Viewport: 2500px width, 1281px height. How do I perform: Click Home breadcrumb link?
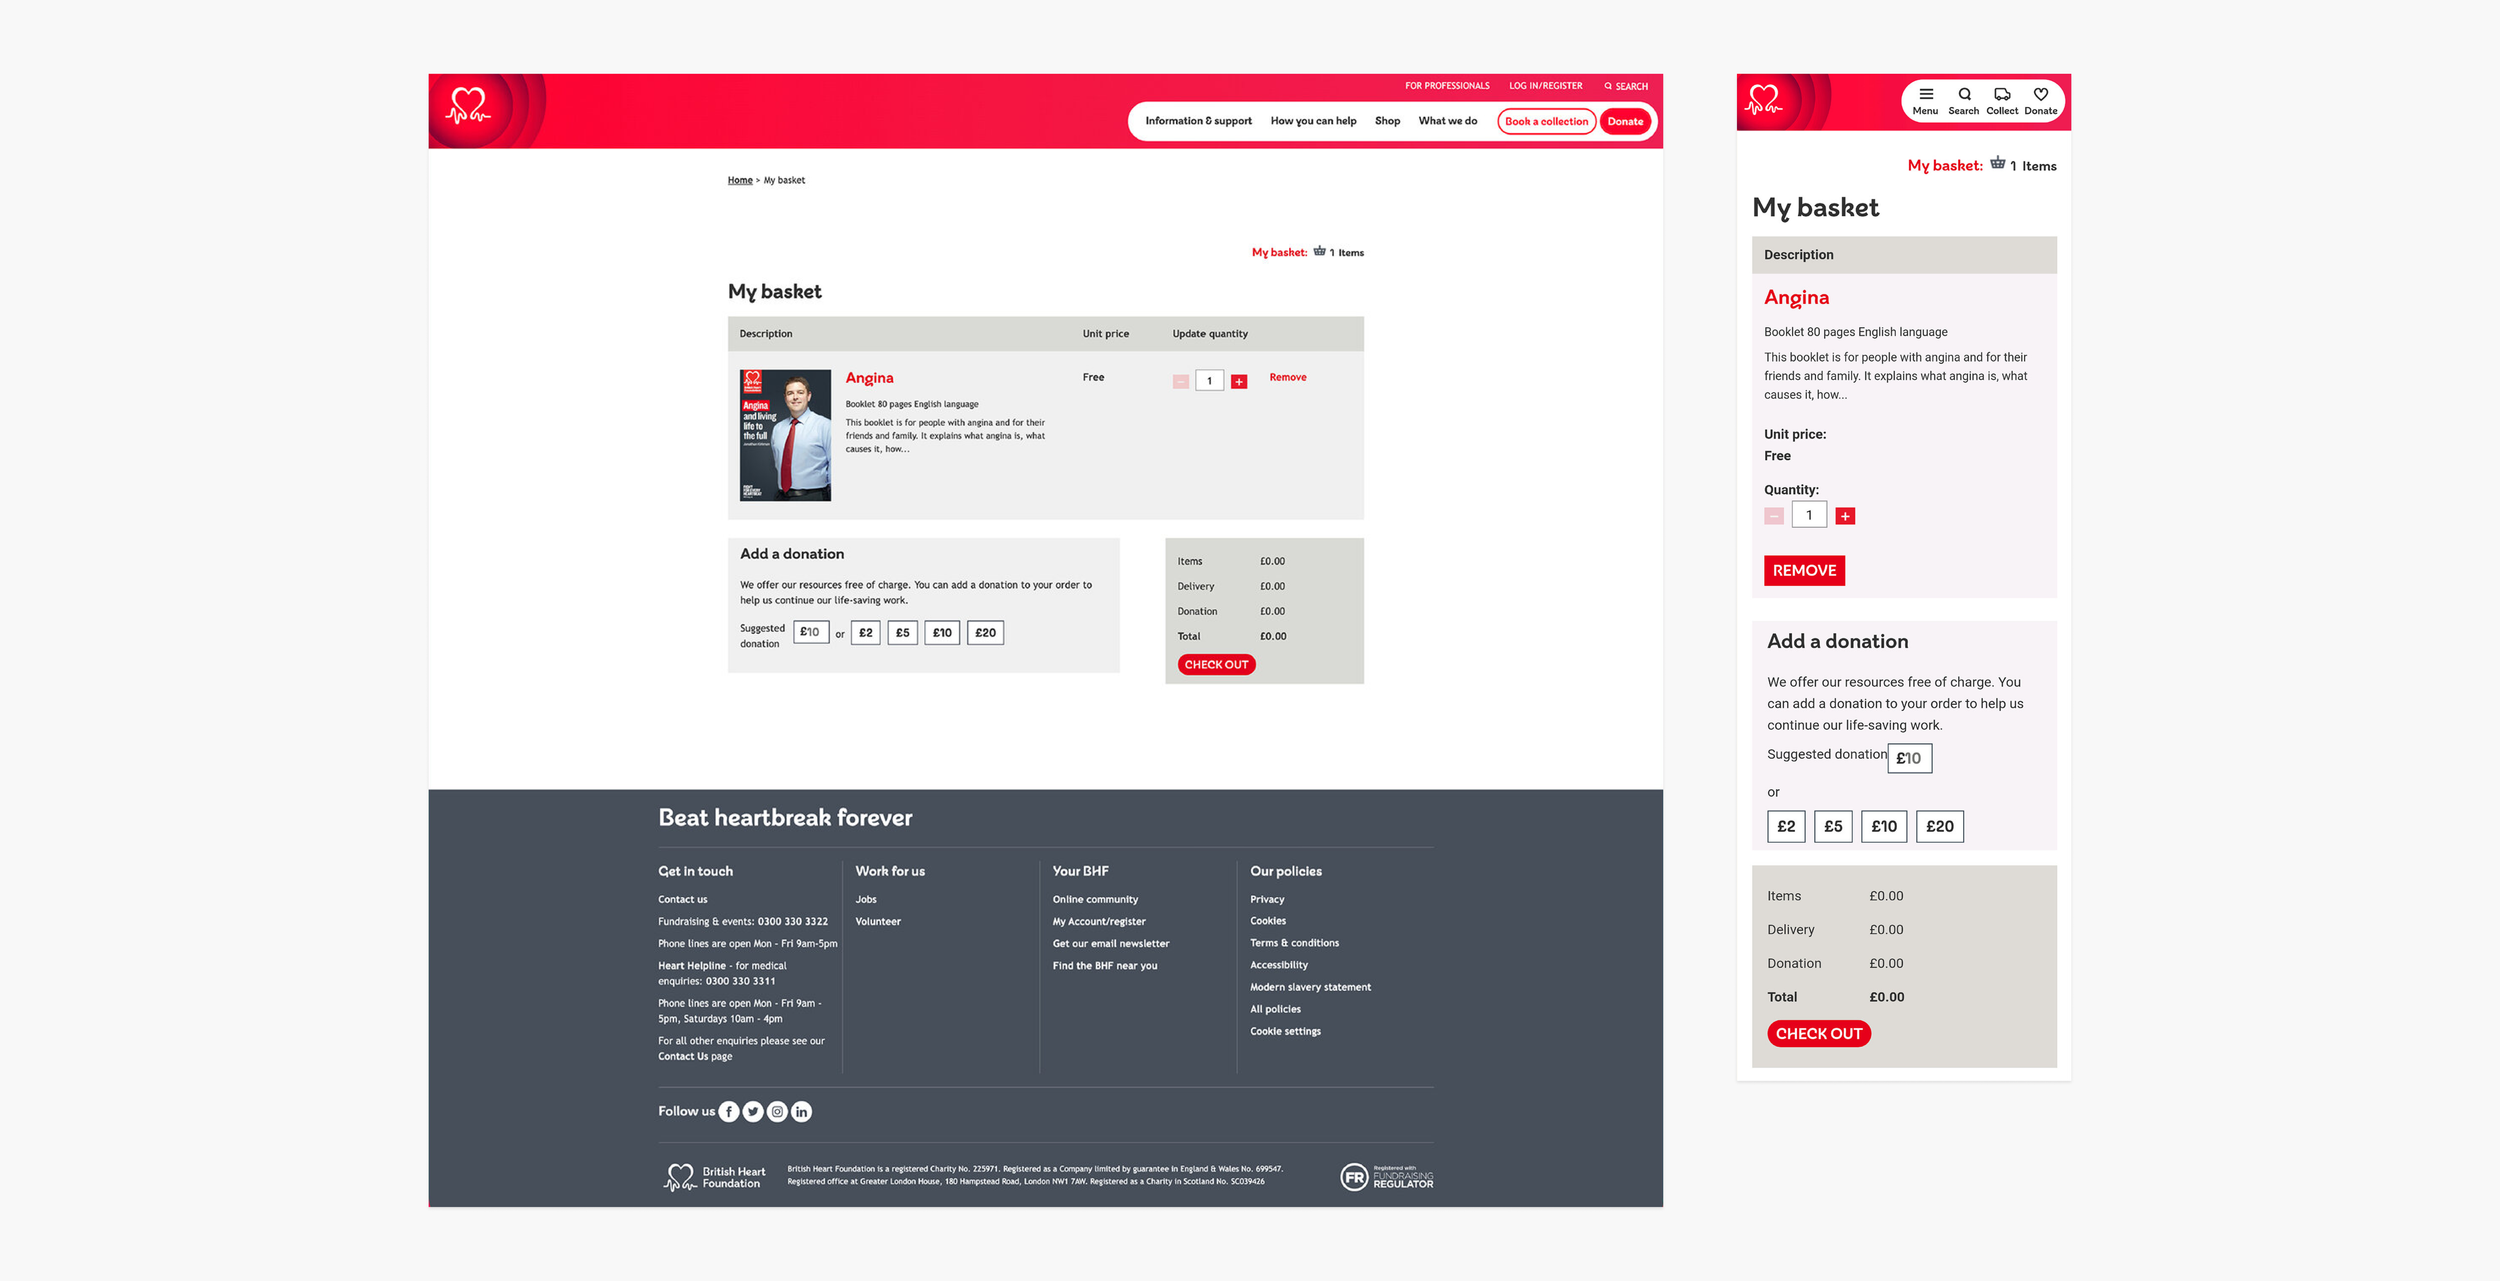pos(740,181)
